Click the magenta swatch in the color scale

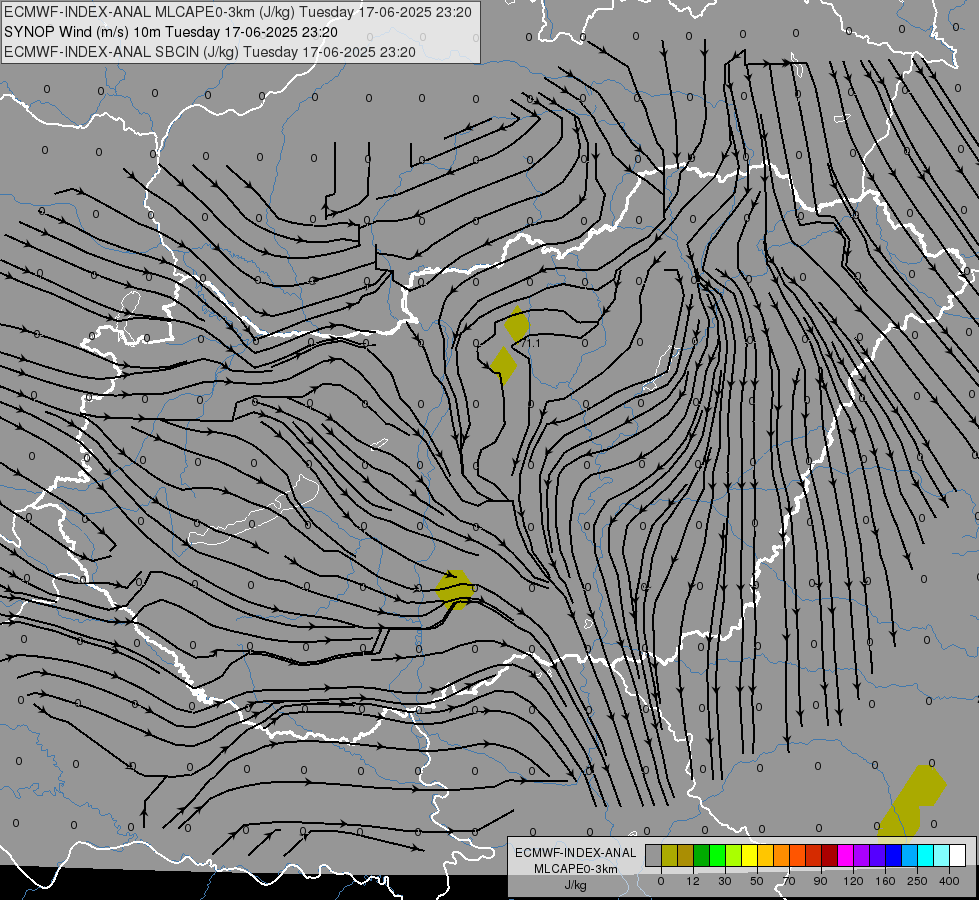coord(846,856)
